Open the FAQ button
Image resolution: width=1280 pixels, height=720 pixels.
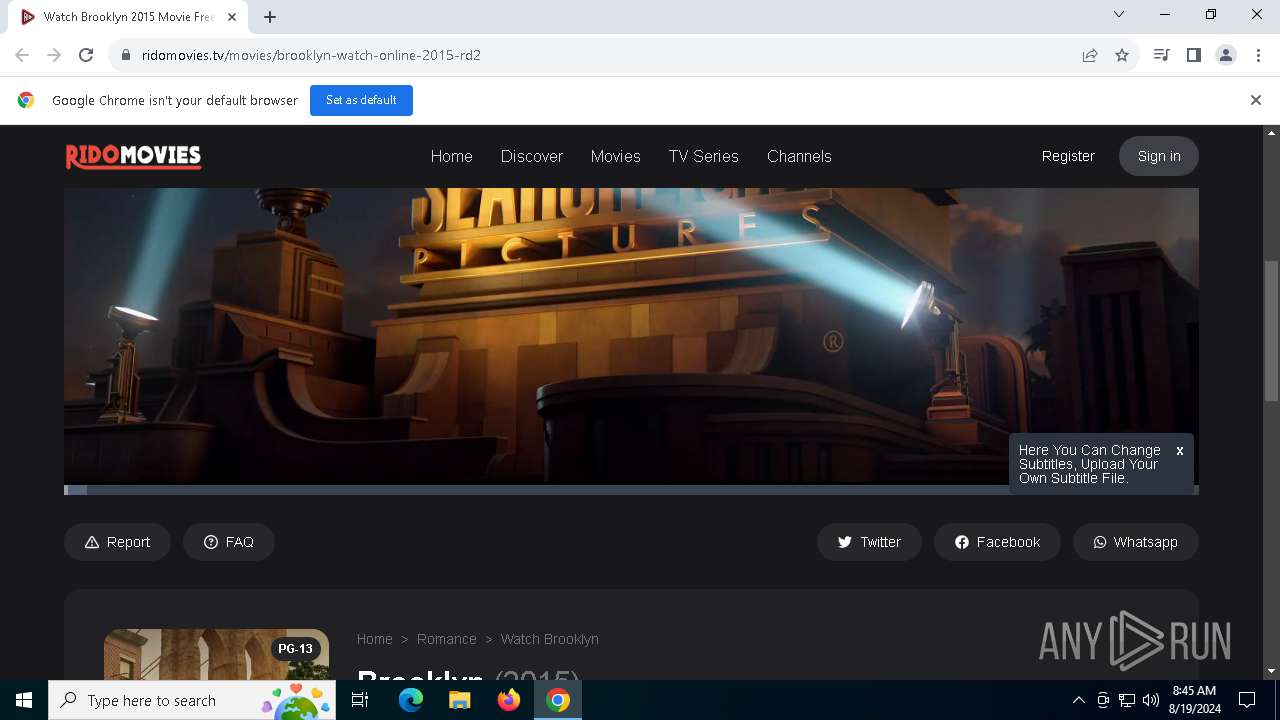point(228,542)
